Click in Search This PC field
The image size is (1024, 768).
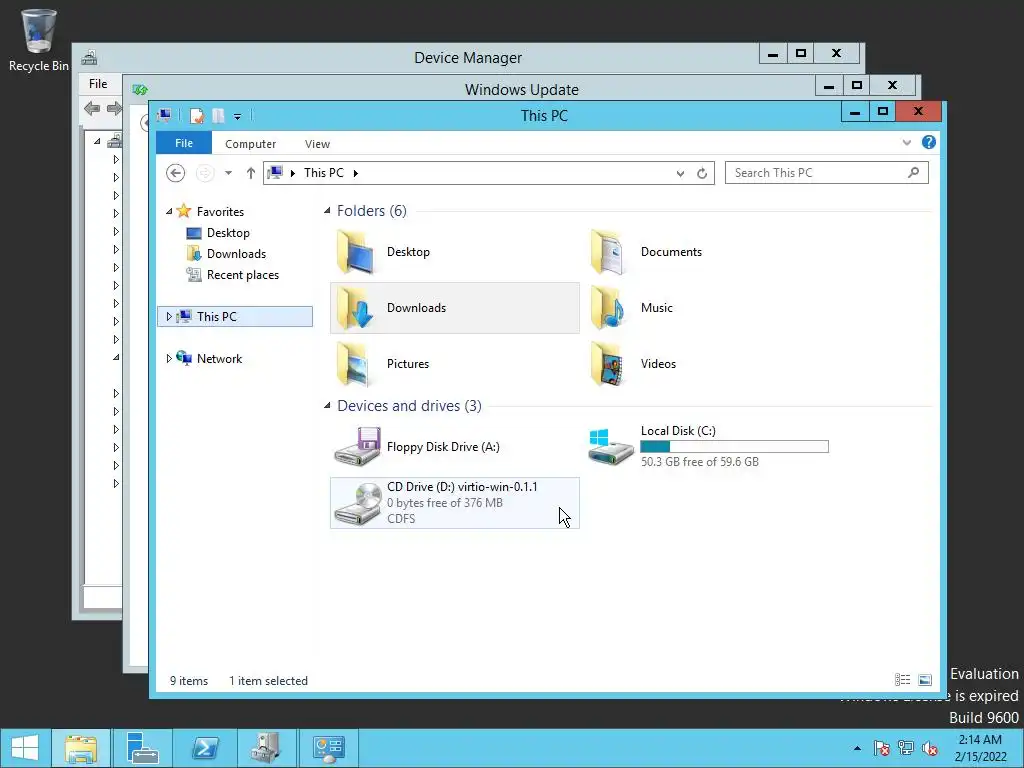tap(816, 172)
